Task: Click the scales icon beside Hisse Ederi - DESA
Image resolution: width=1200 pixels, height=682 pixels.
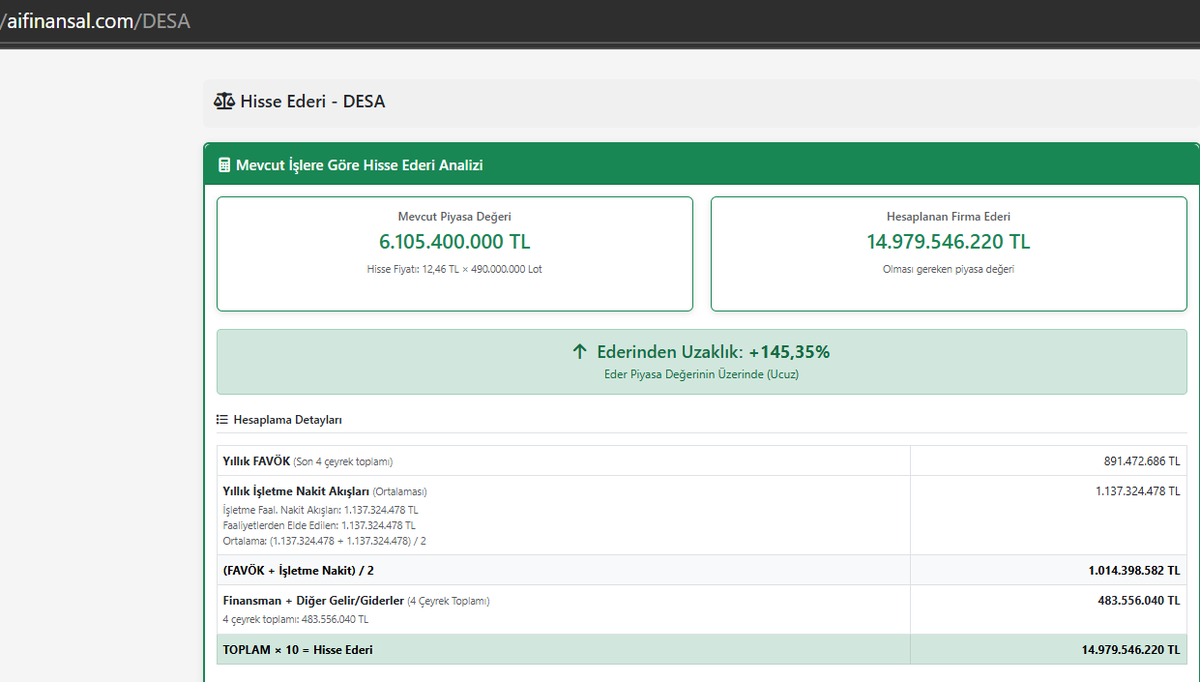Action: pos(225,101)
